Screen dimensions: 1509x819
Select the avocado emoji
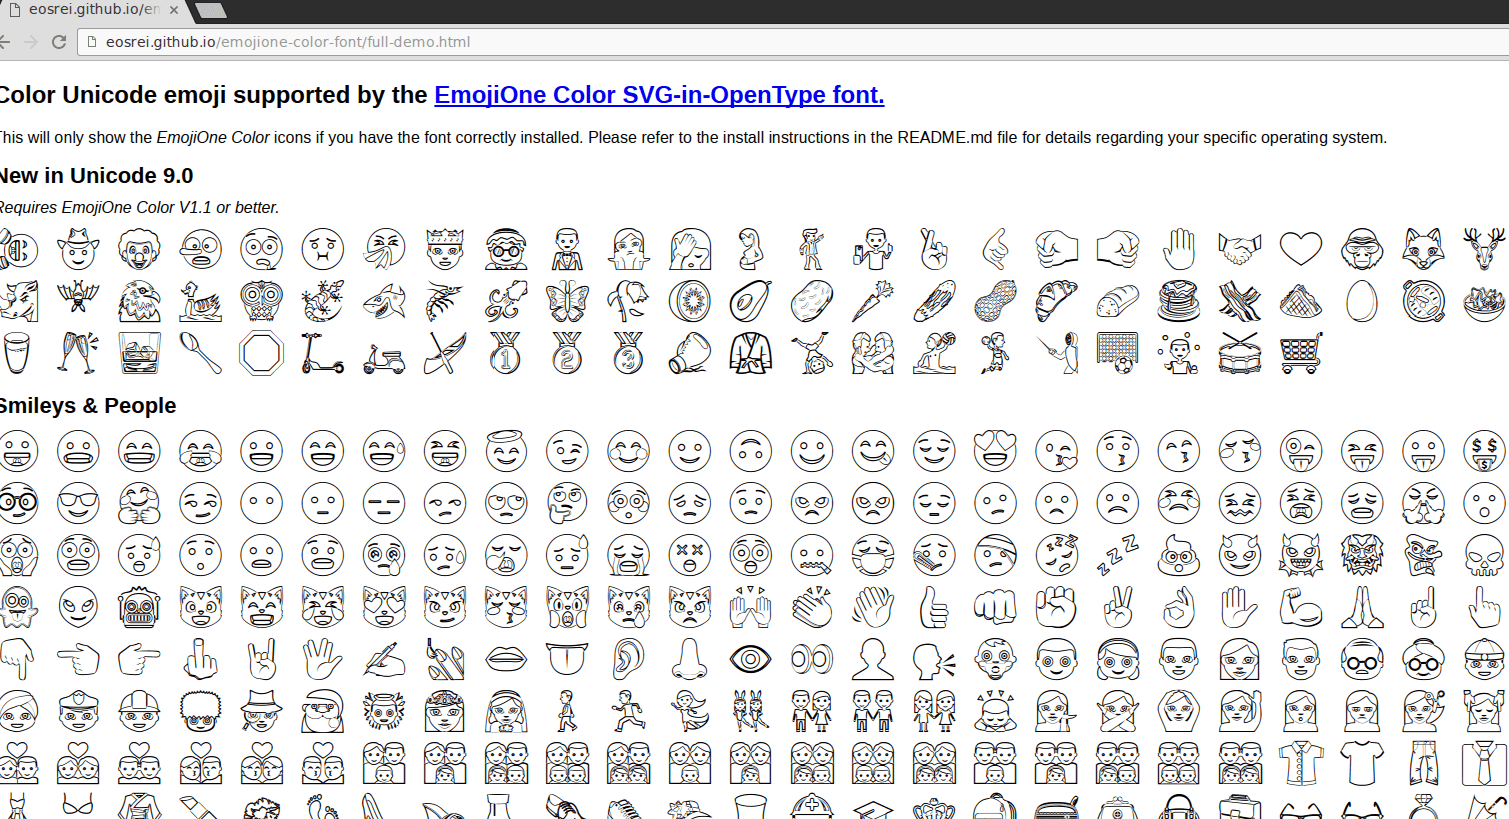(x=750, y=300)
